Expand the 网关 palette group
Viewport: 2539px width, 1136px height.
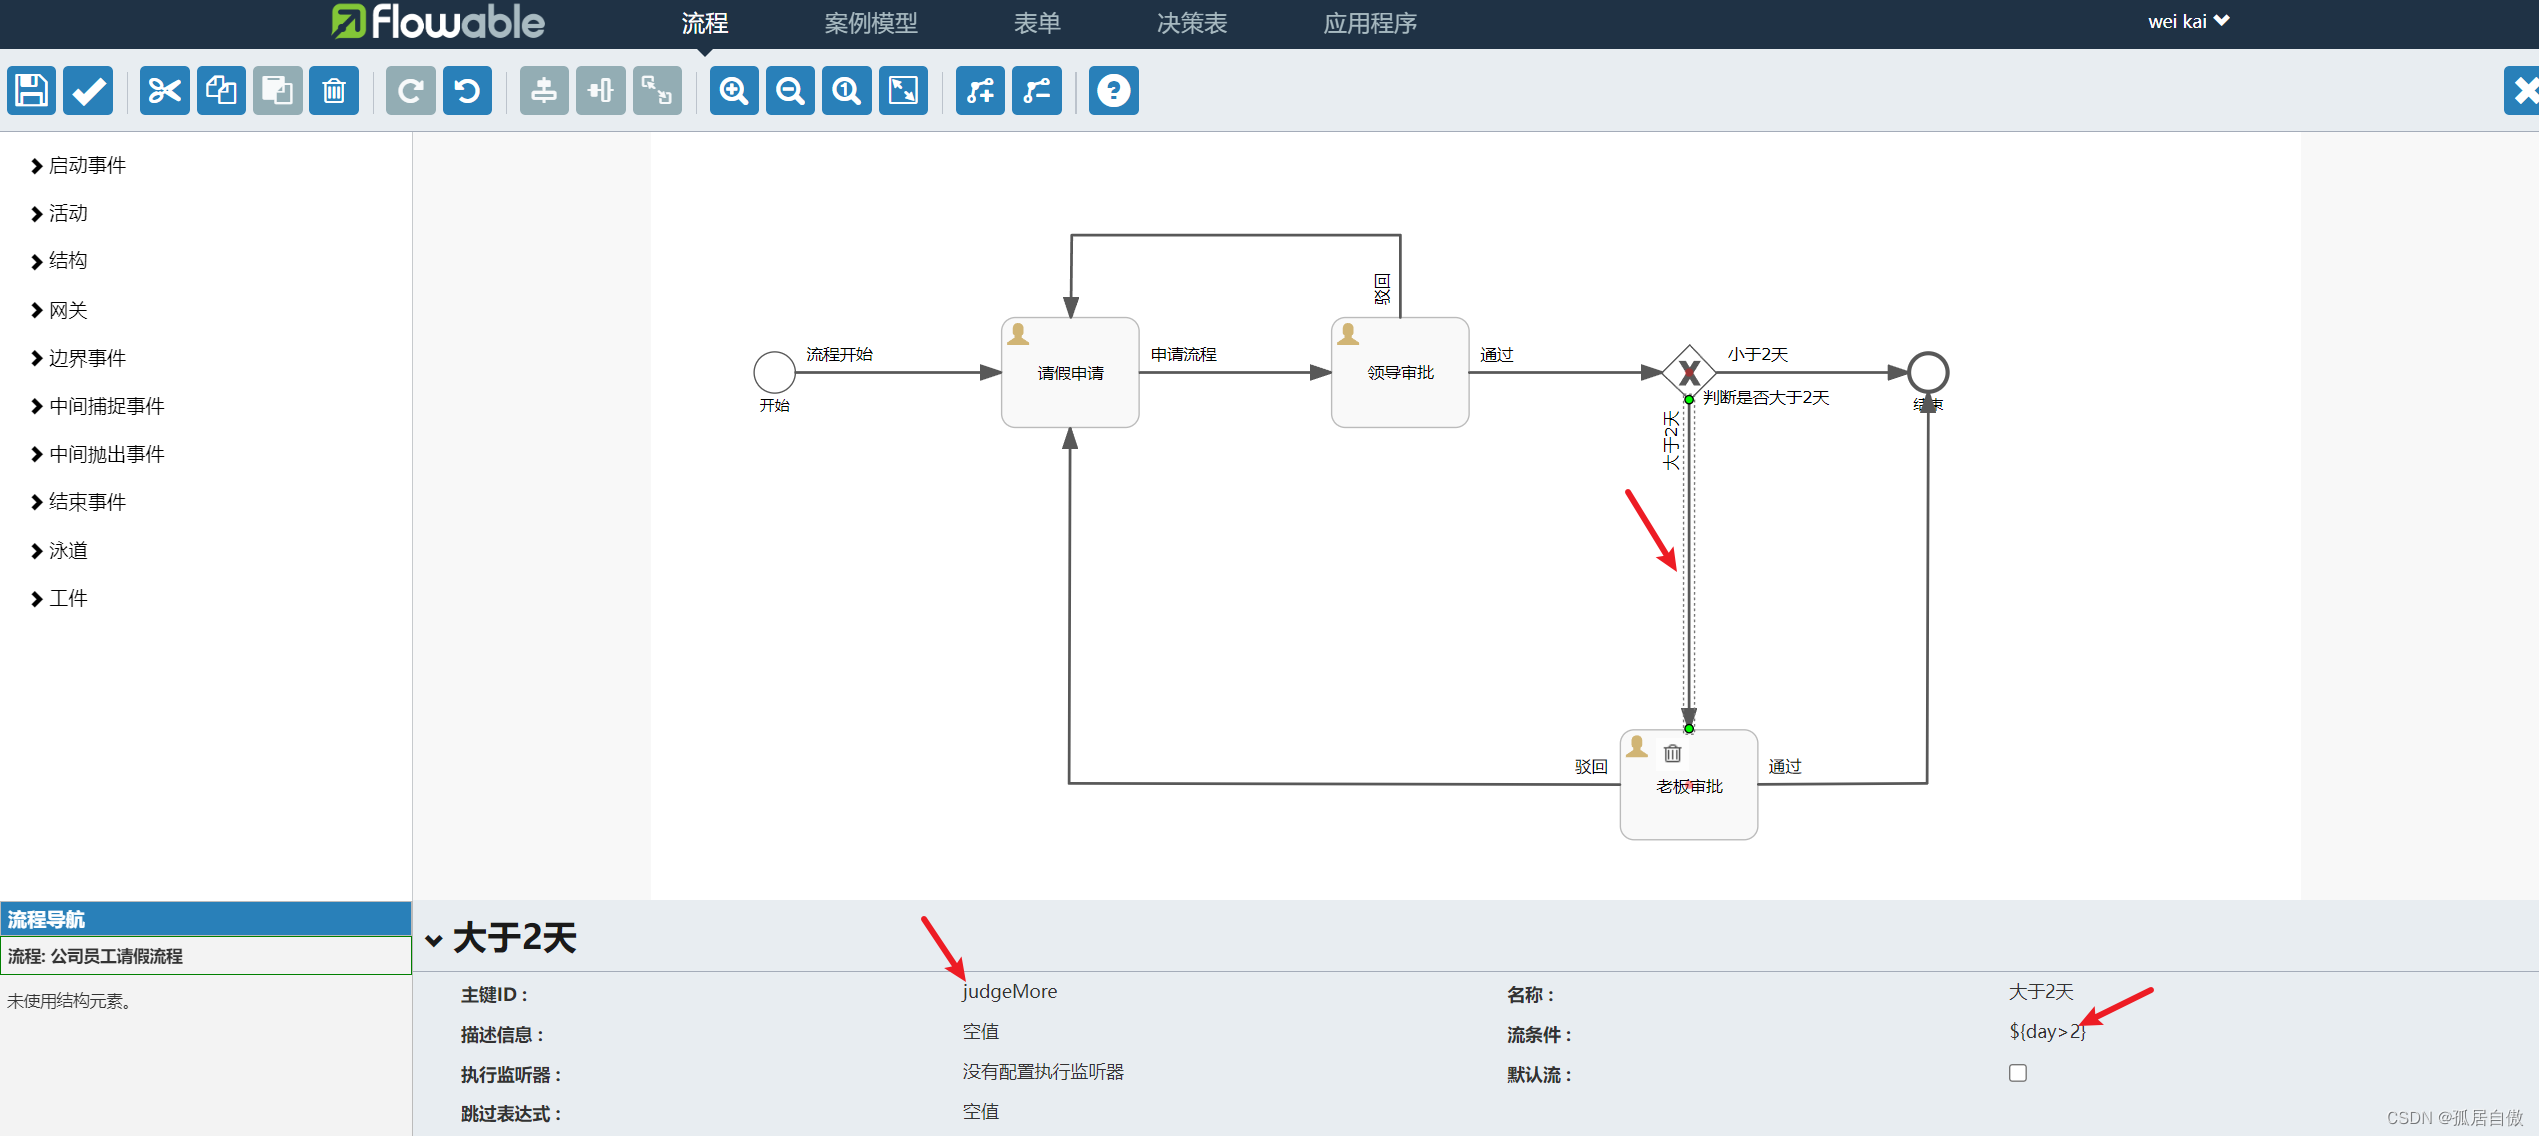click(59, 311)
